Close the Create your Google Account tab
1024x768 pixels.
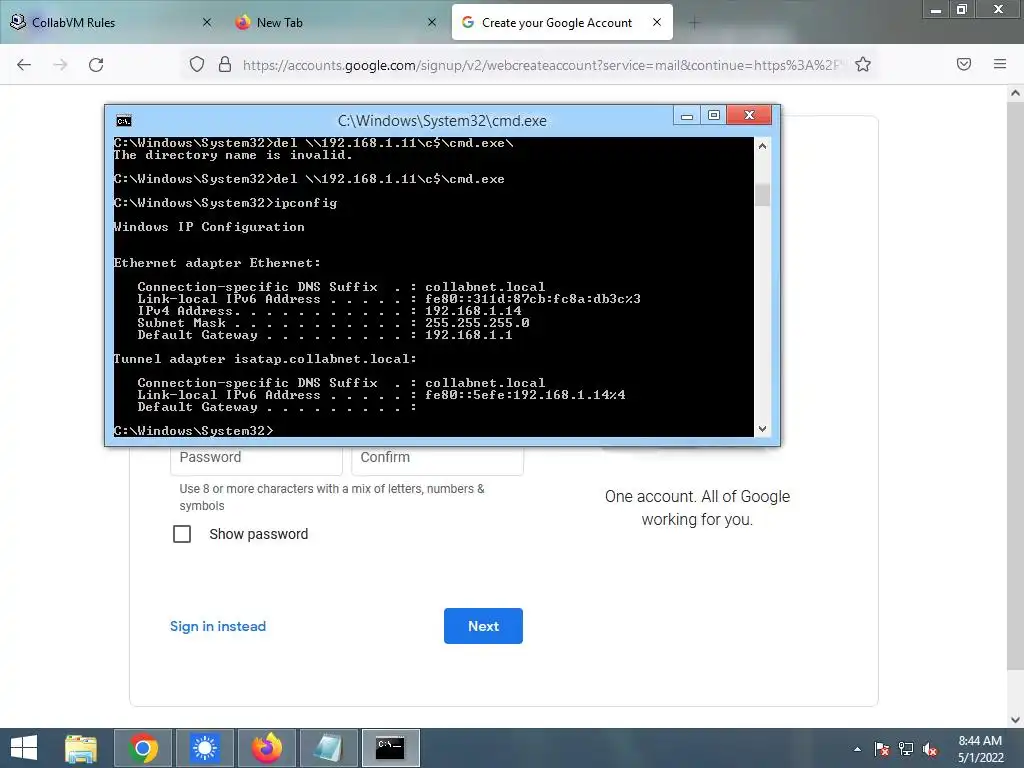pyautogui.click(x=657, y=22)
